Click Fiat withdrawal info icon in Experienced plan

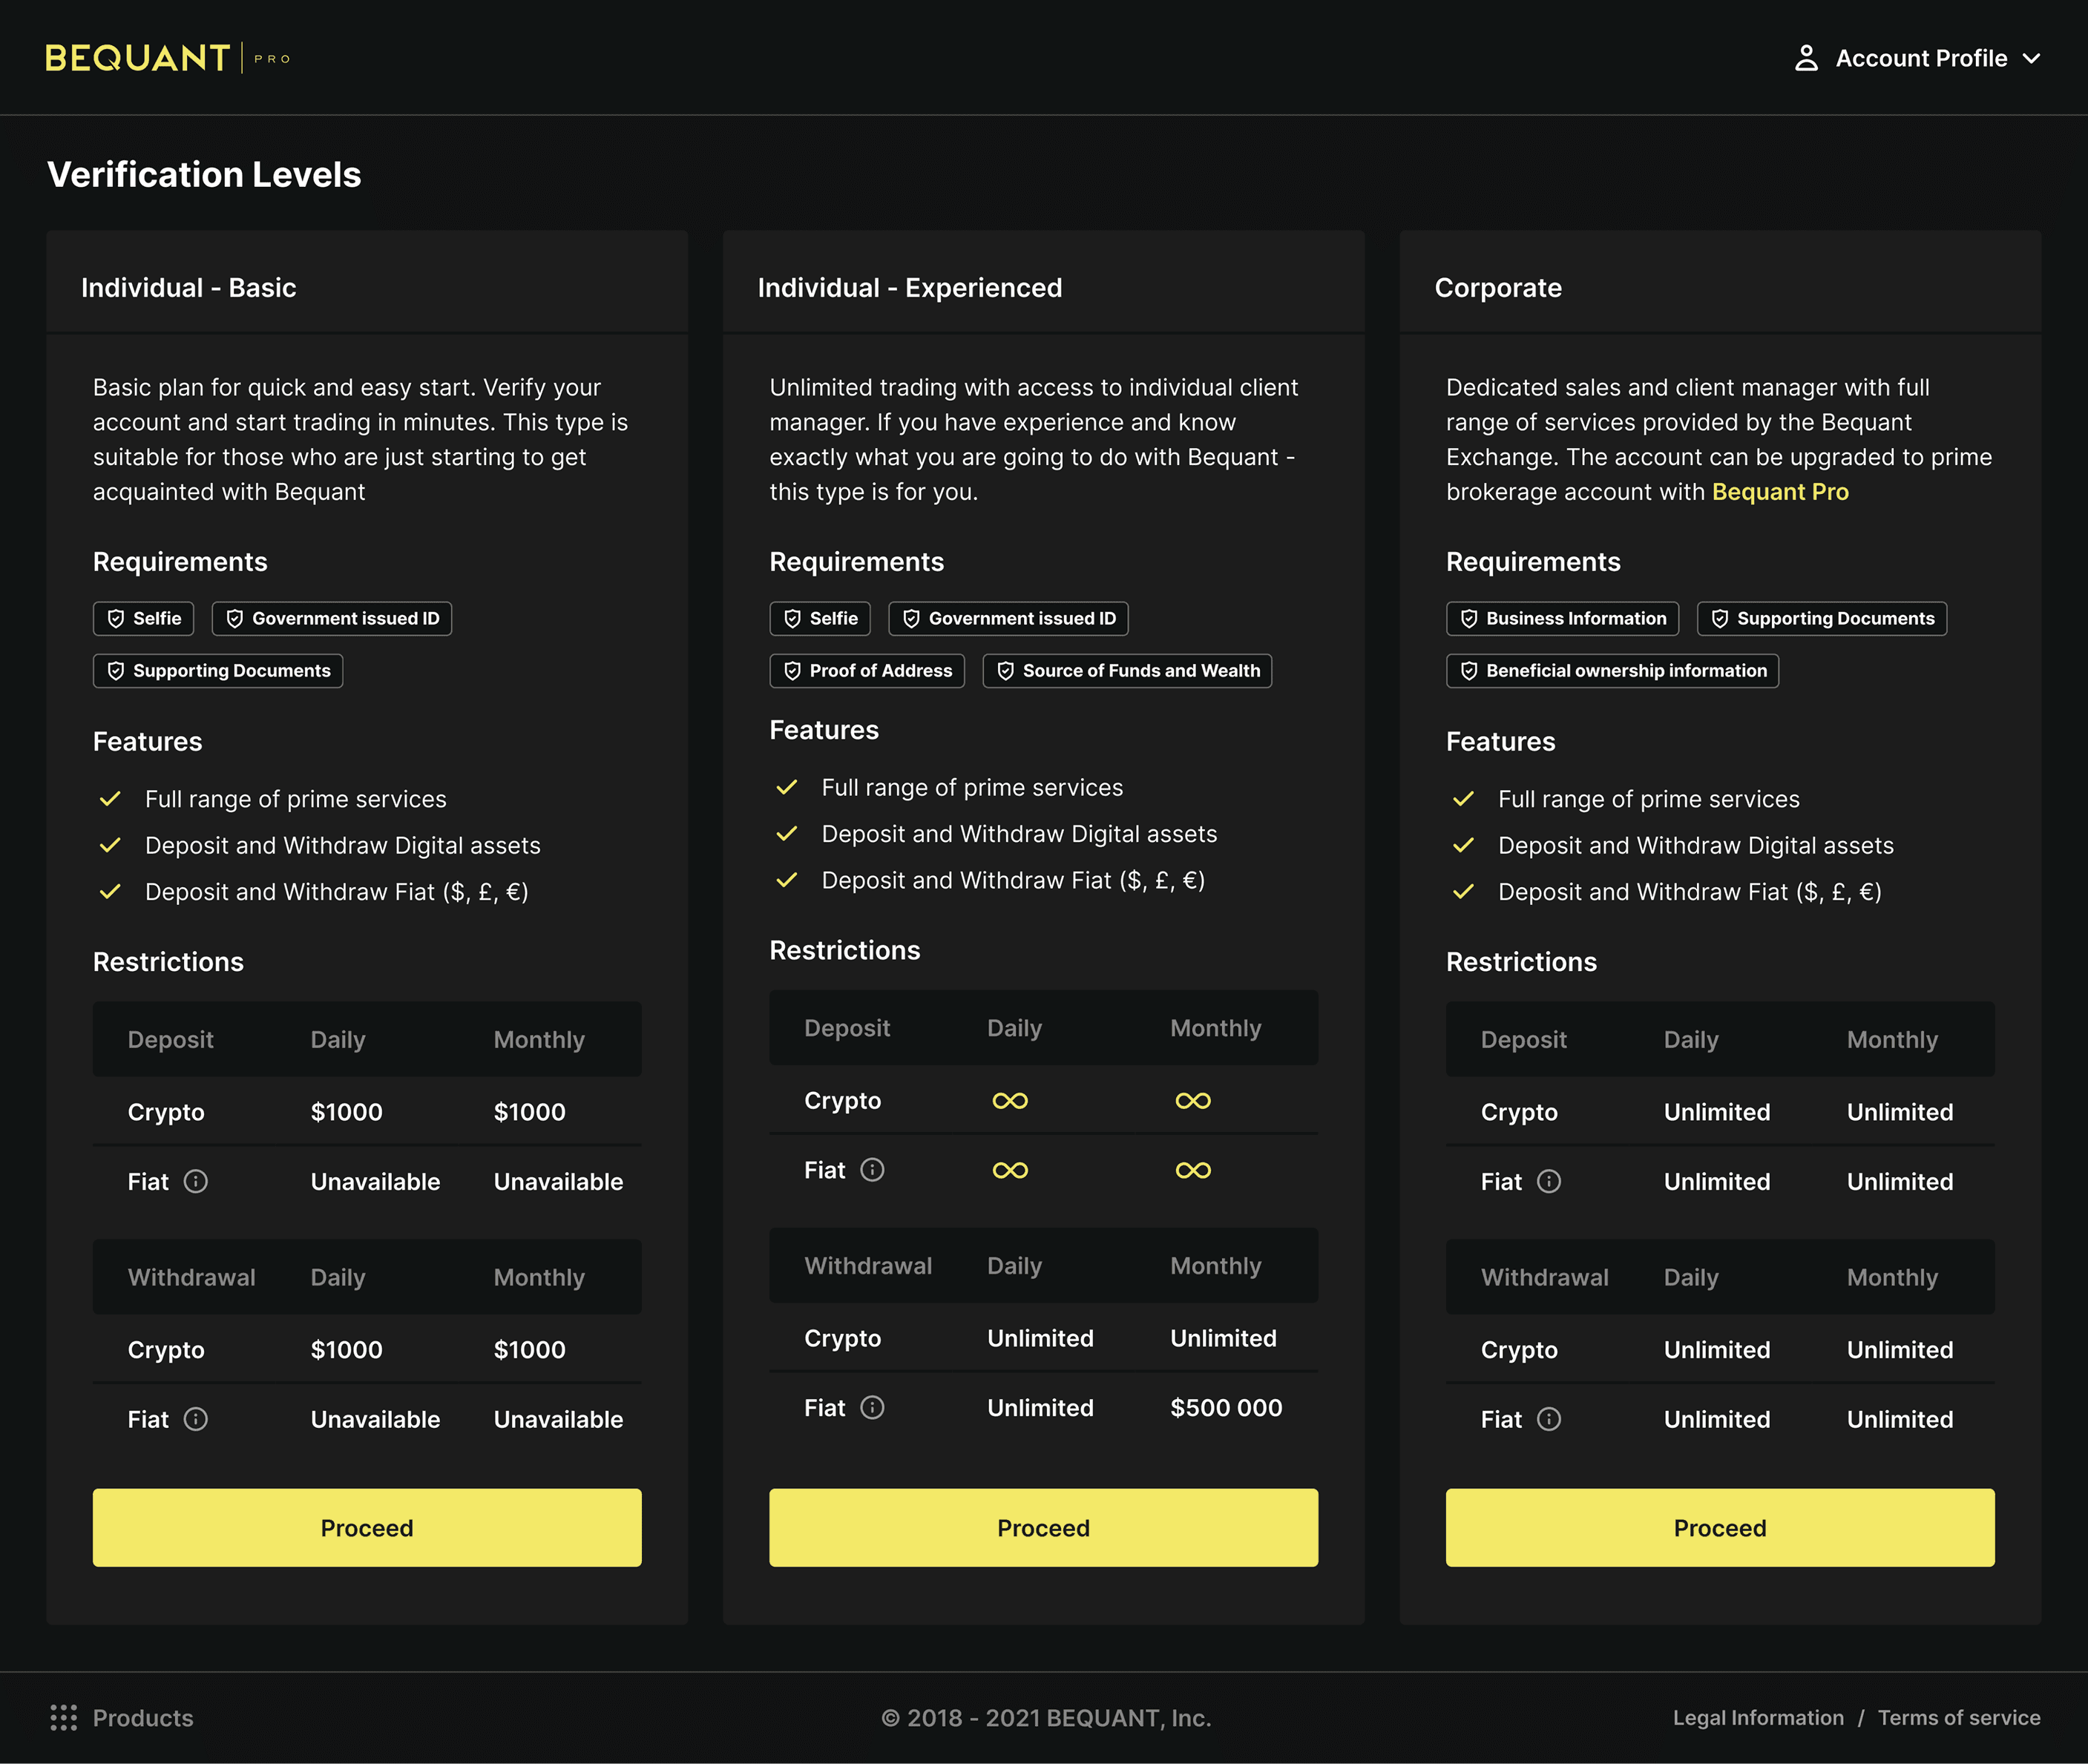tap(872, 1407)
